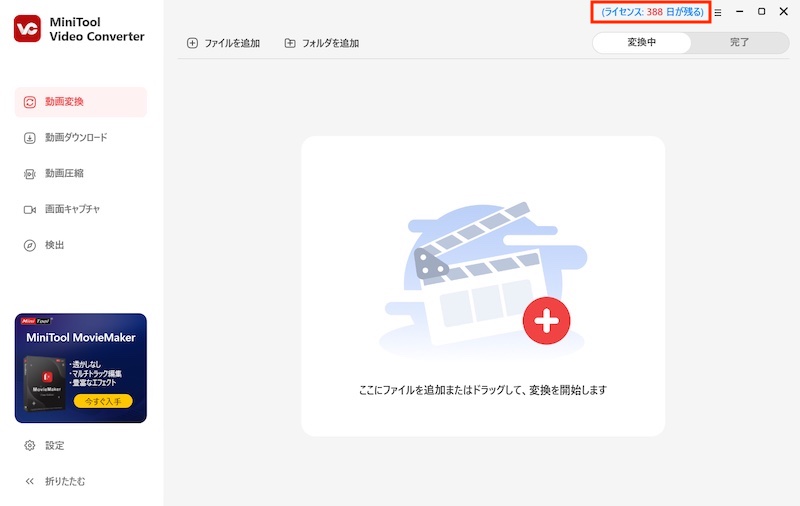Screen dimensions: 800x506
Task: Click the ファイルを追加 button
Action: (x=223, y=43)
